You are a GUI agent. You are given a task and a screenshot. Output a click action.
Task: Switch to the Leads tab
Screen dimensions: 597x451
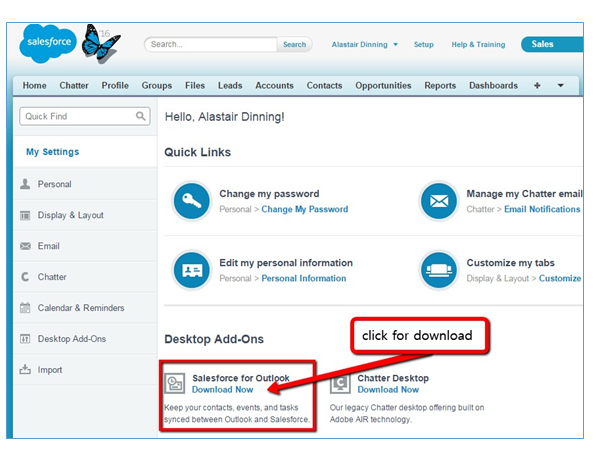[230, 86]
